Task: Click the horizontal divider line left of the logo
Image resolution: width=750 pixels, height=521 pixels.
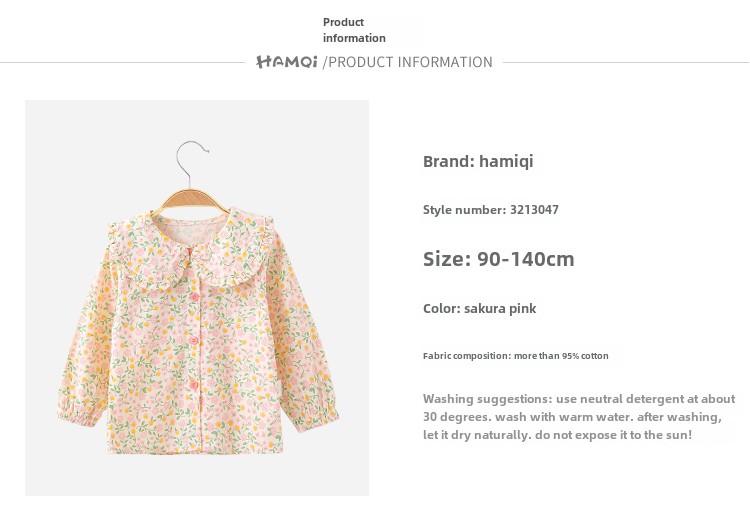Action: coord(120,63)
